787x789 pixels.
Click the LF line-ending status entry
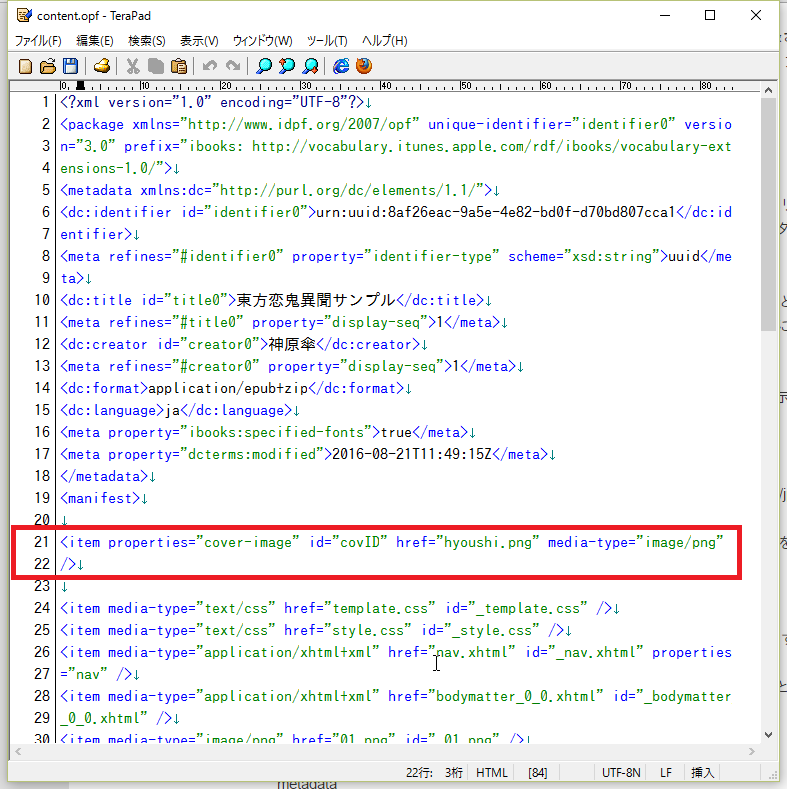[x=666, y=772]
